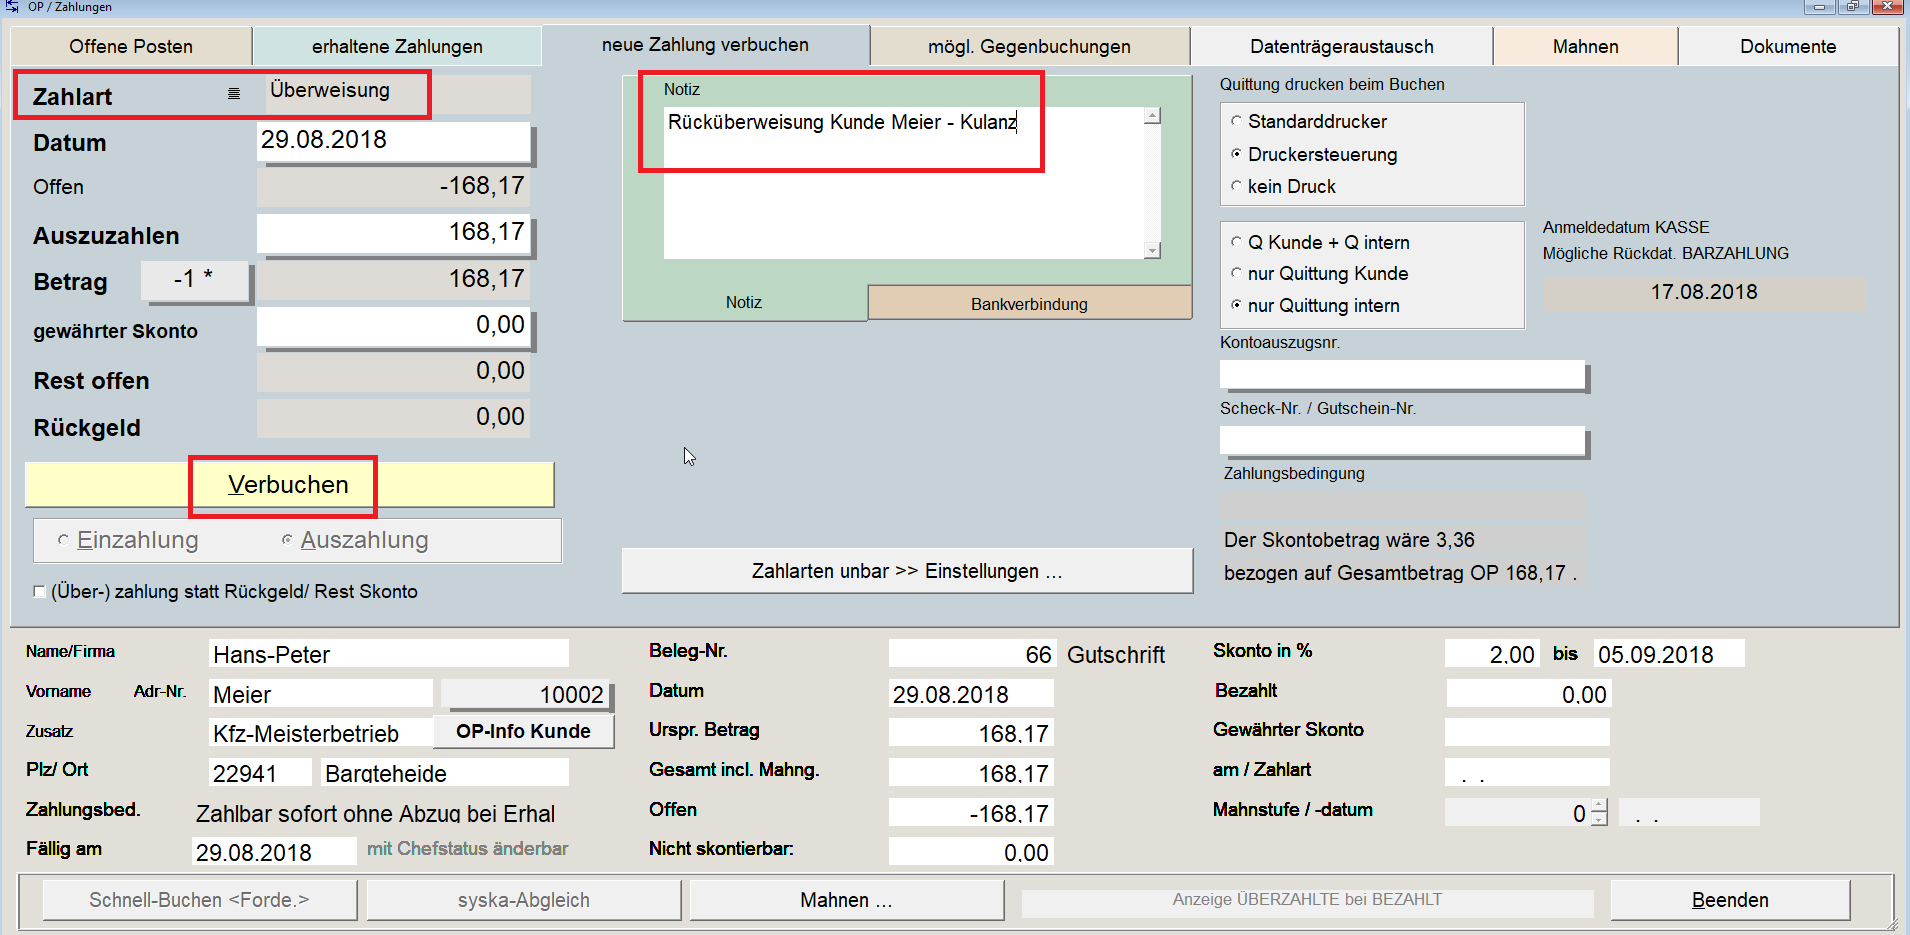The height and width of the screenshot is (935, 1910).
Task: Open the Dokumente tab
Action: pyautogui.click(x=1788, y=46)
